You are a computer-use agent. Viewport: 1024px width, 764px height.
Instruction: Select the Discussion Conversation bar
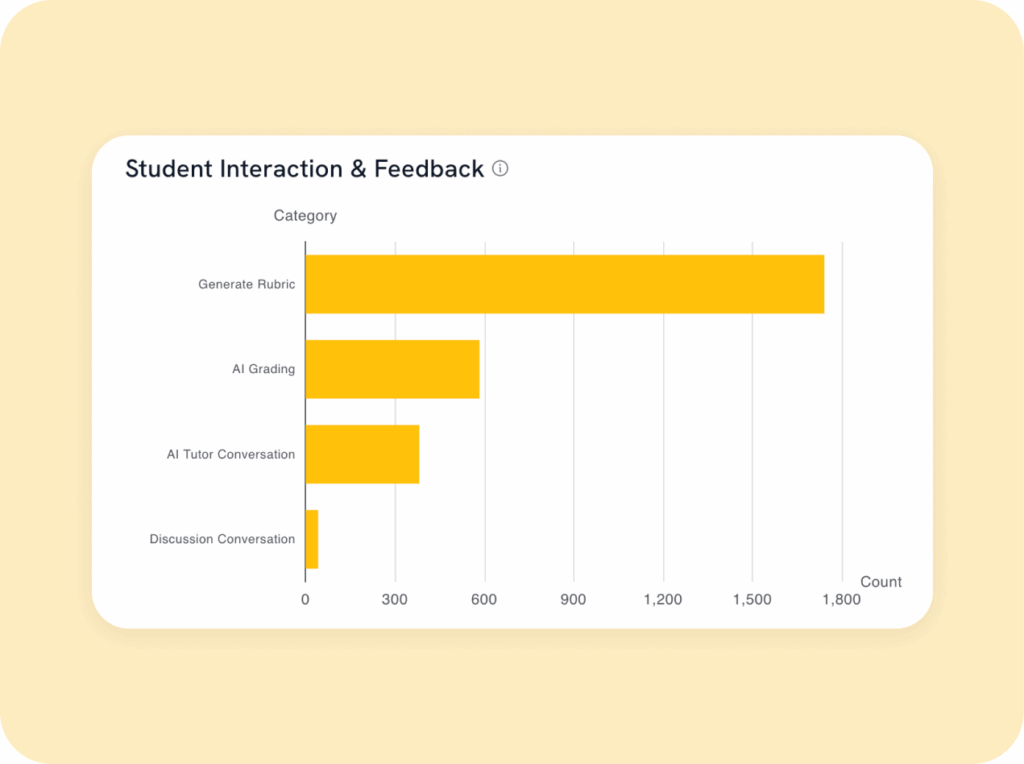(x=312, y=539)
